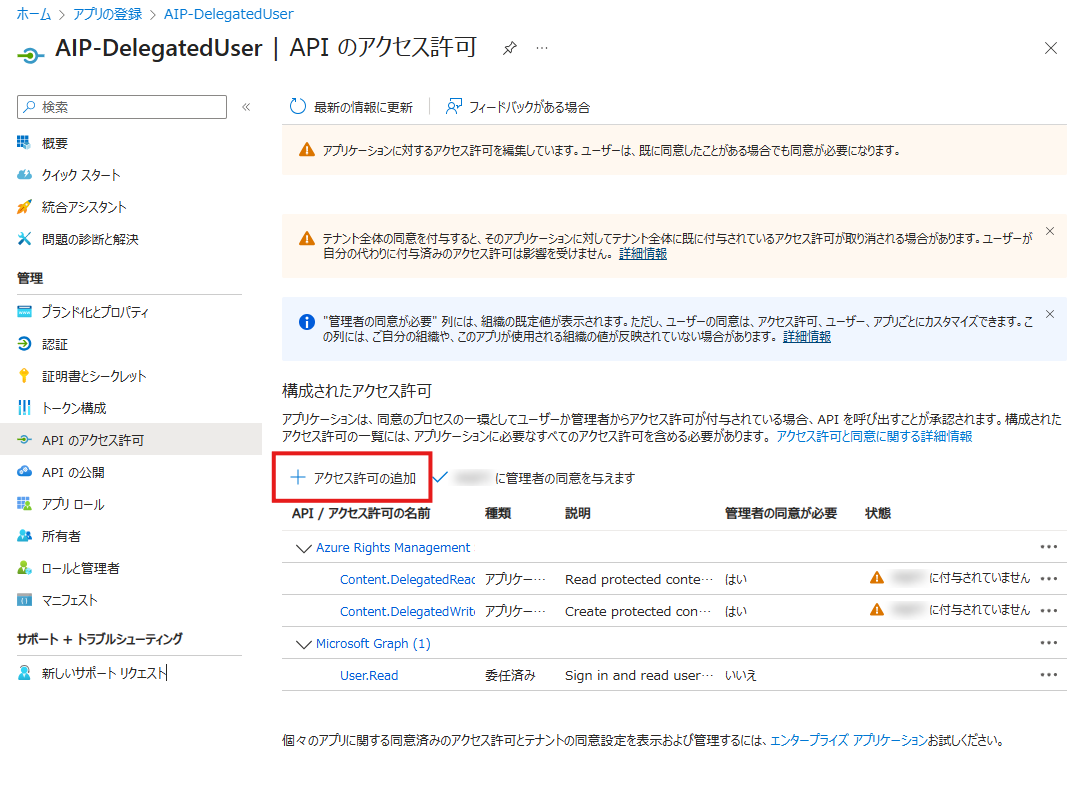1085x788 pixels.
Task: Open マニフェスト in the sidebar
Action: 69,600
